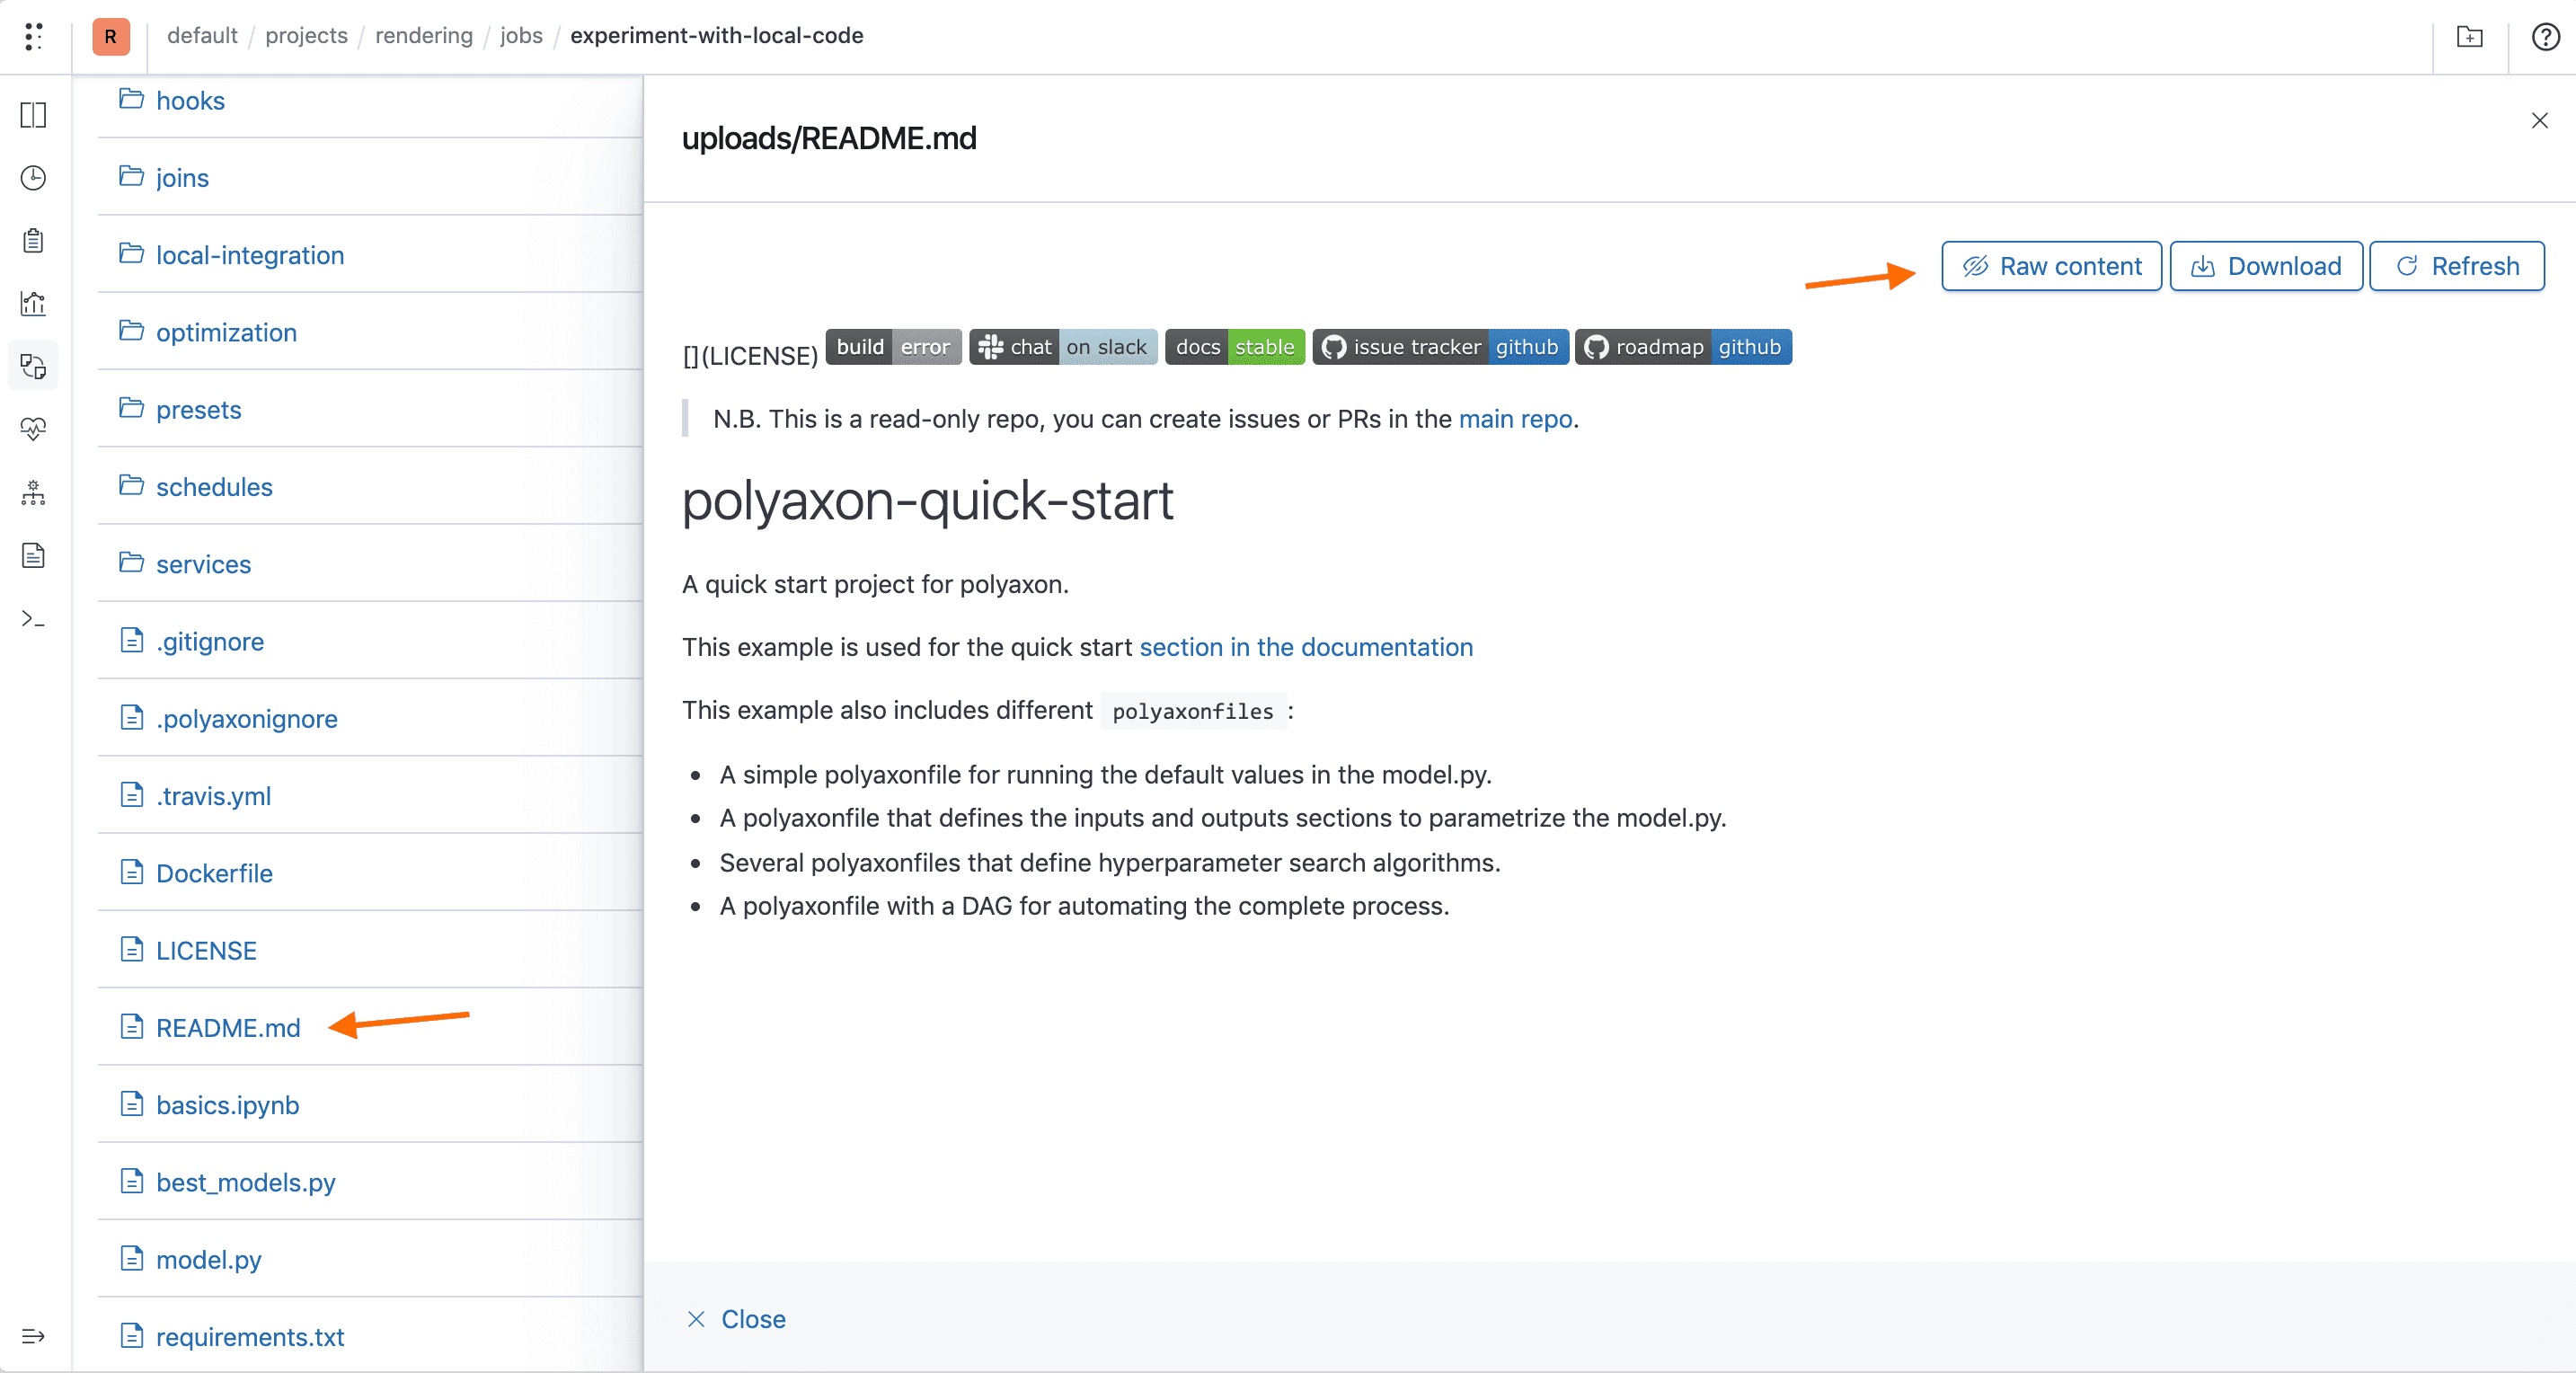Click the orange R project avatar
Screen dimensions: 2576x1373
click(110, 37)
